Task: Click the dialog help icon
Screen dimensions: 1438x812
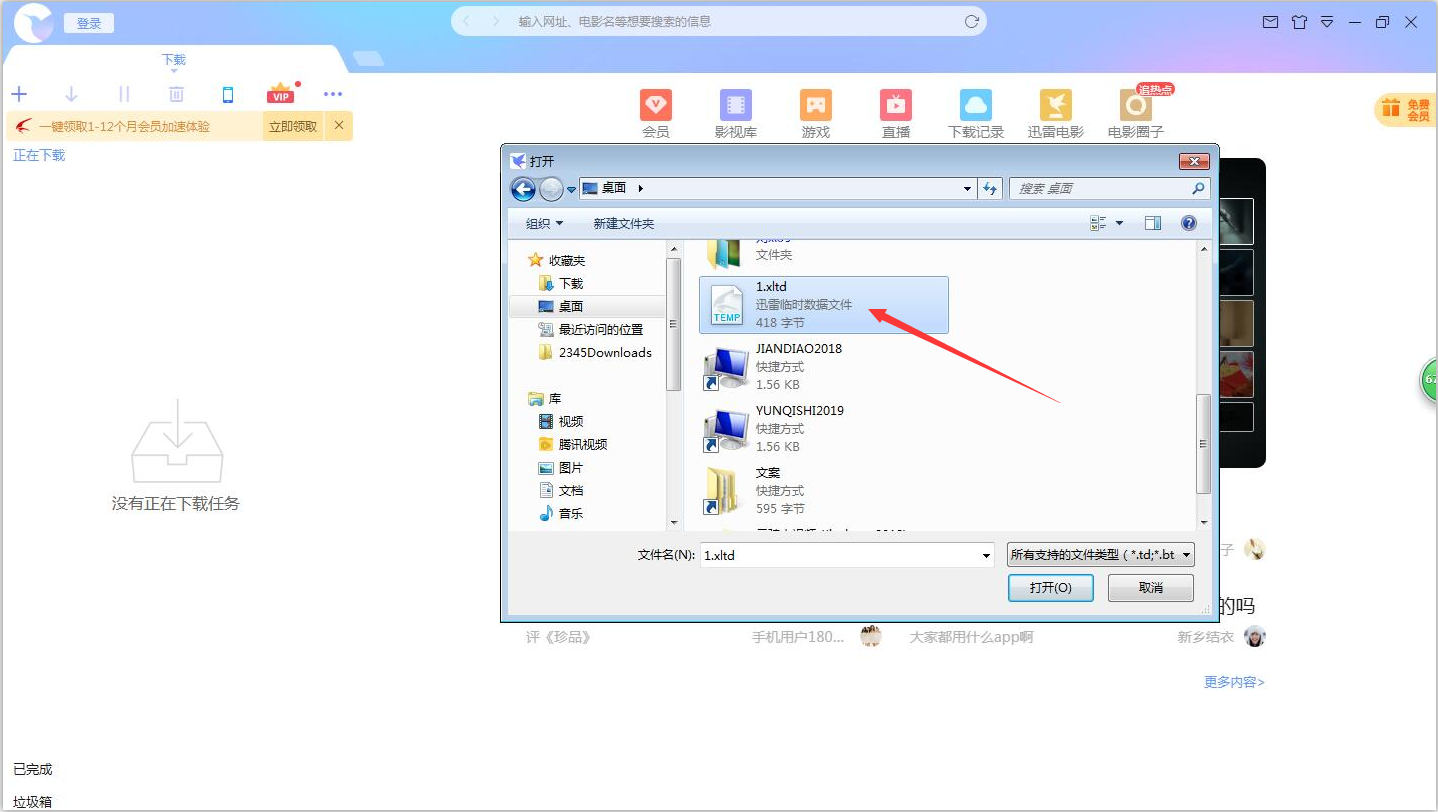Action: tap(1189, 224)
